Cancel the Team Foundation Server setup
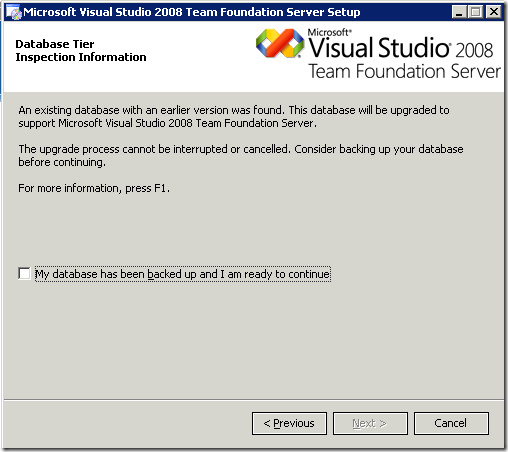Screen dimensions: 508x452 pyautogui.click(x=451, y=423)
